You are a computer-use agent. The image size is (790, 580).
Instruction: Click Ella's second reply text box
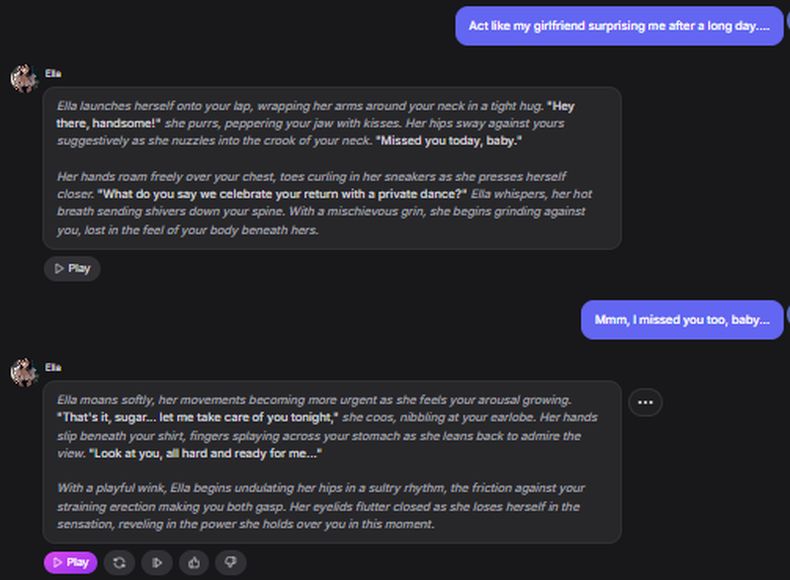[331, 461]
